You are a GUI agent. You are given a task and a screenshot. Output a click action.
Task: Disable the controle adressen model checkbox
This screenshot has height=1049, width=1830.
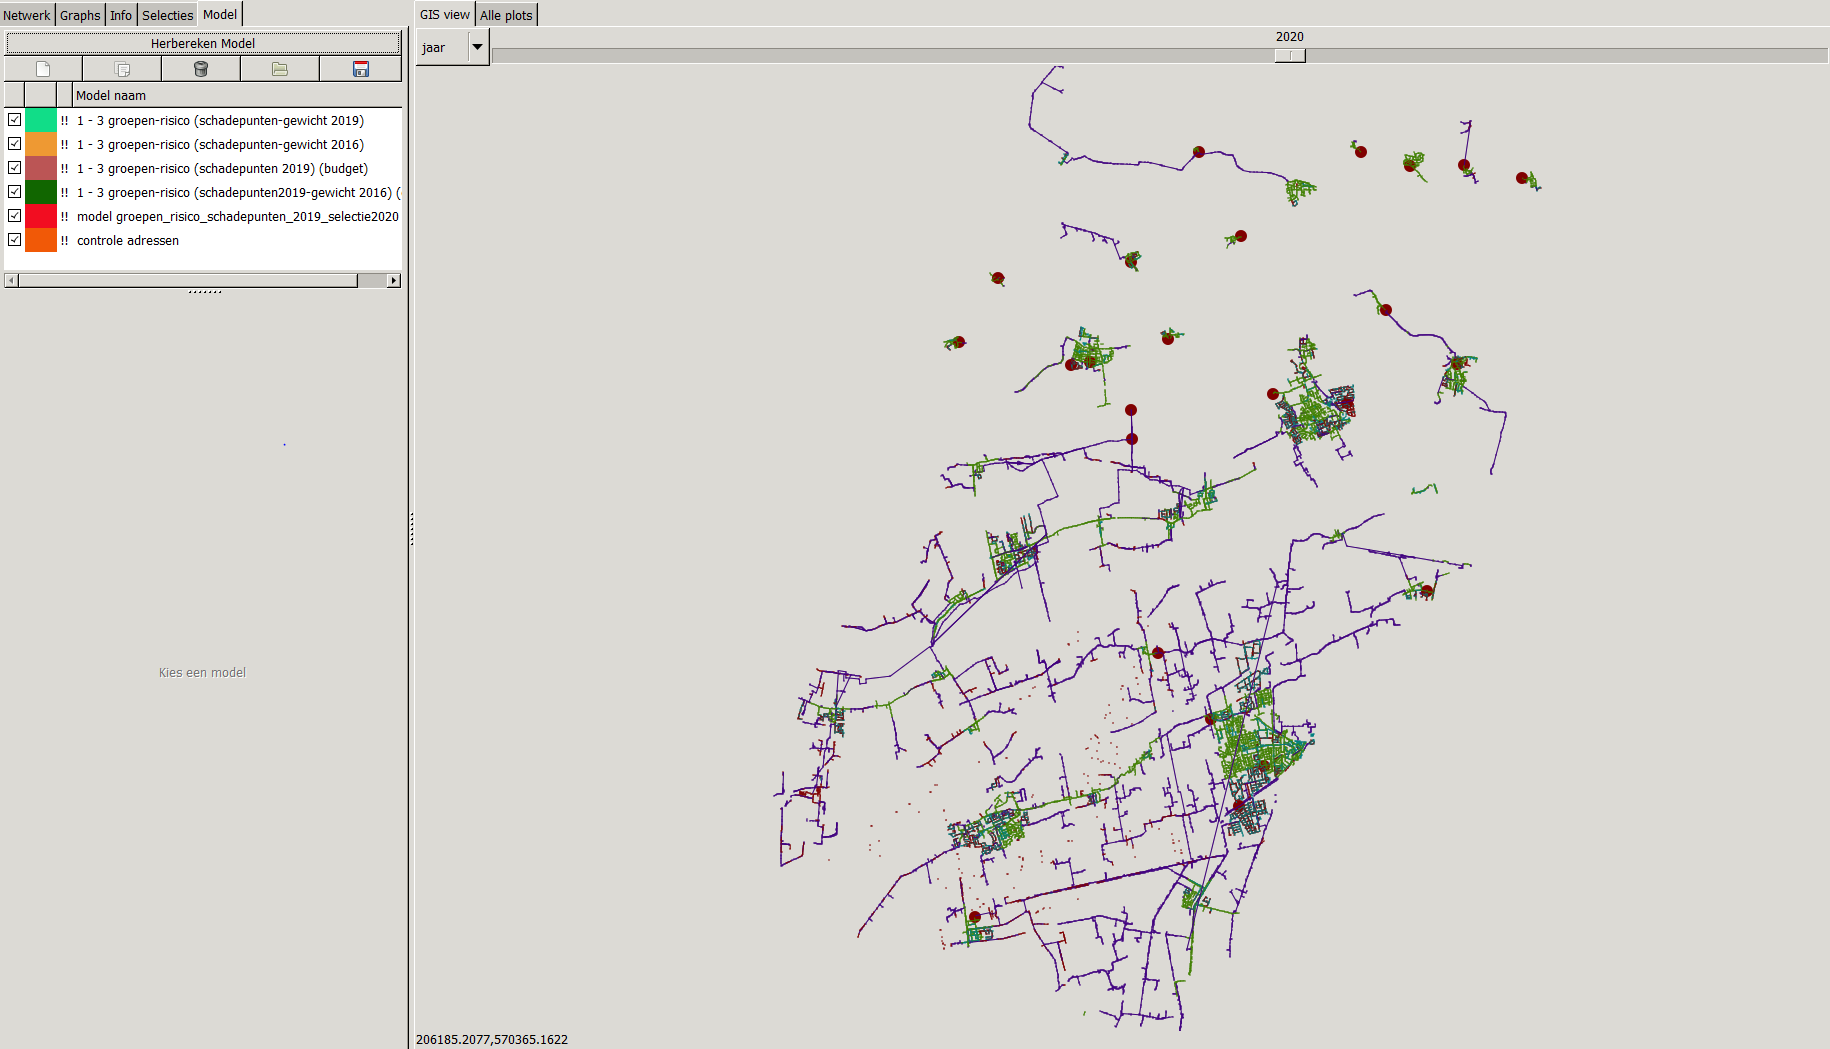click(x=15, y=240)
